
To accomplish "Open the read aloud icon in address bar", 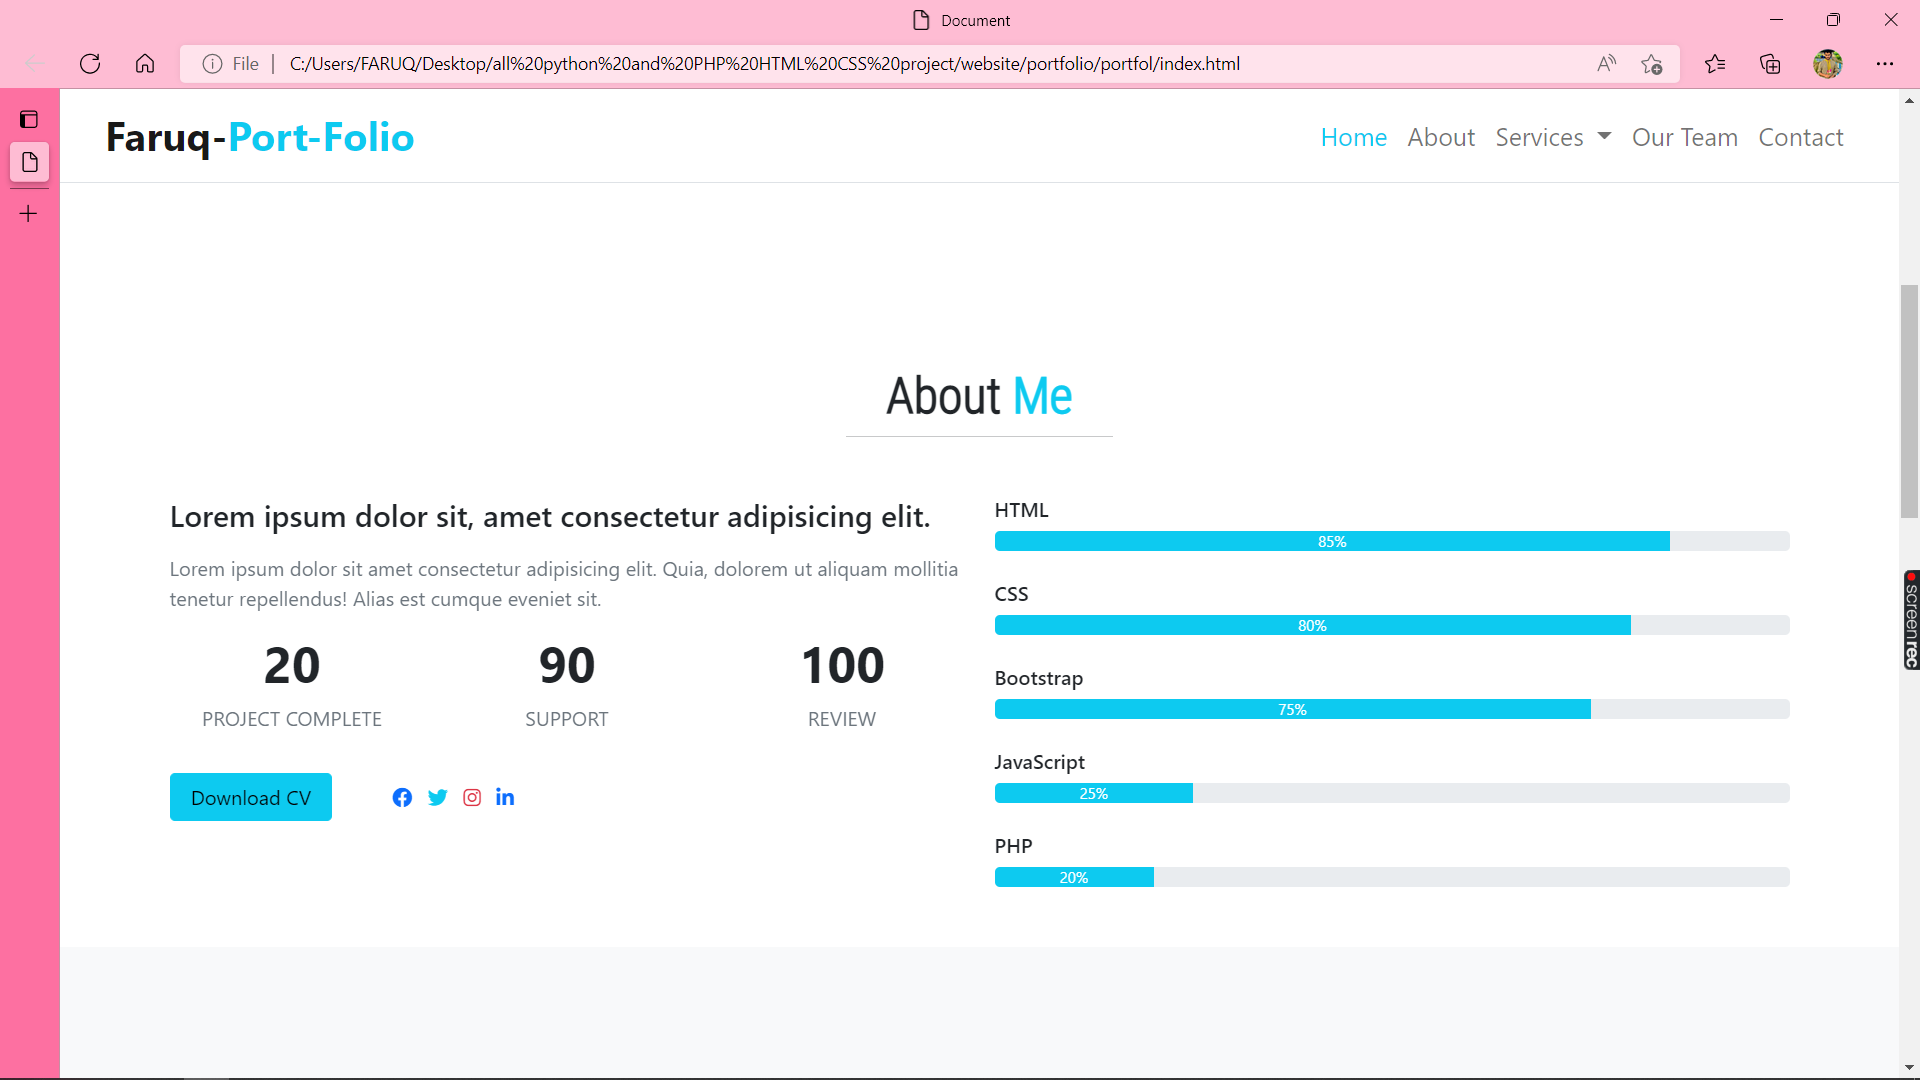I will [x=1606, y=64].
